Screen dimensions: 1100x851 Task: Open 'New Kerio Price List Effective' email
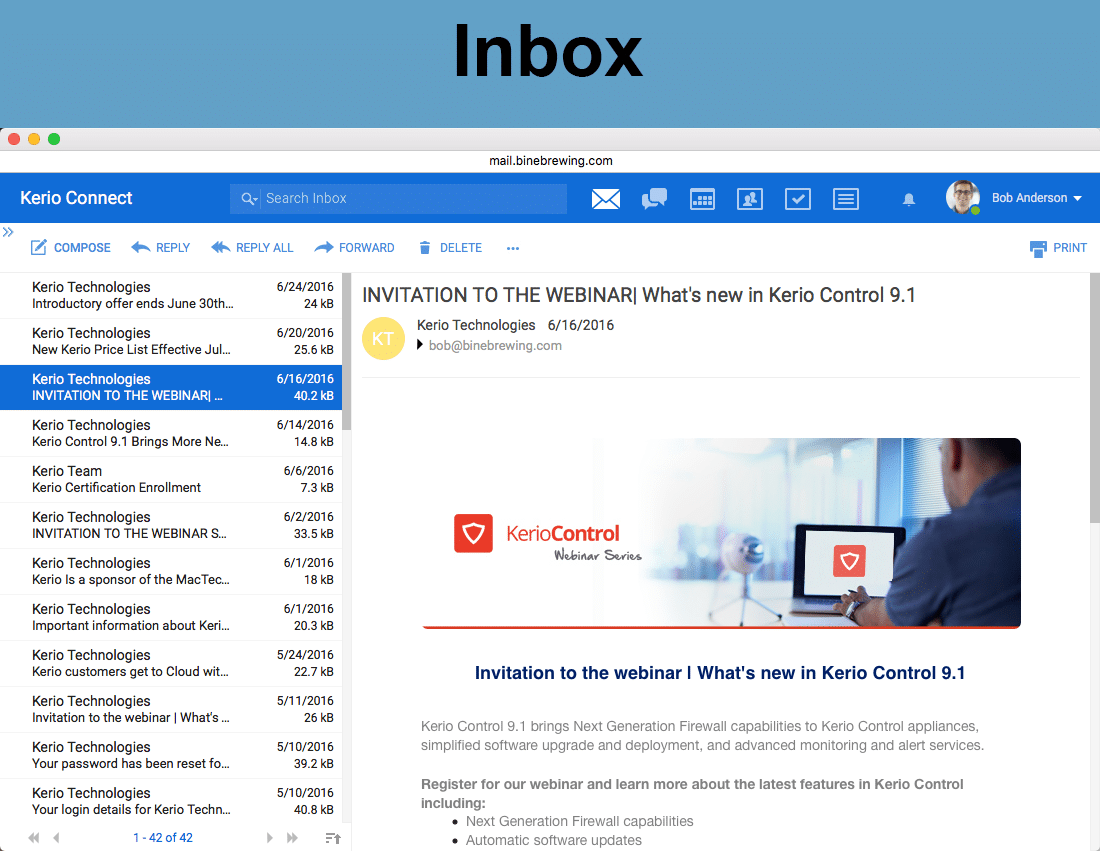[171, 342]
